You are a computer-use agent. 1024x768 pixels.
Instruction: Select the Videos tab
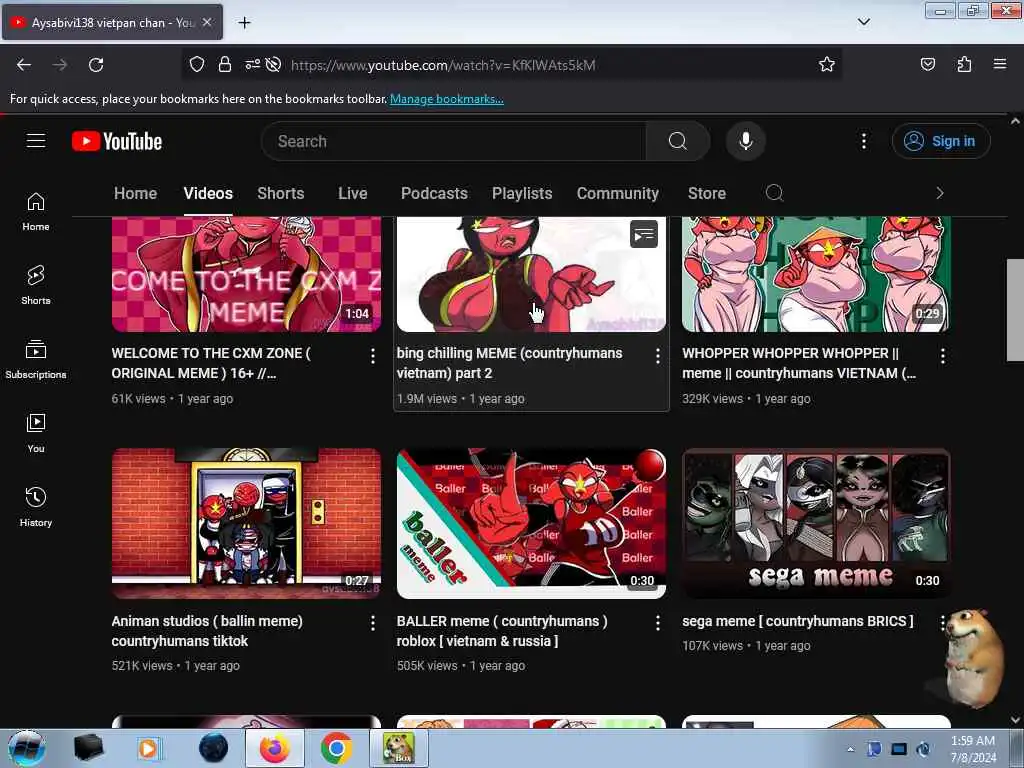[x=208, y=193]
